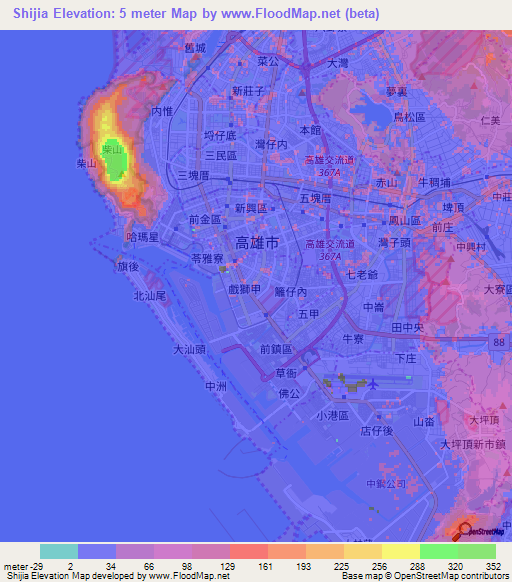Click the 中洲 label

coord(216,386)
